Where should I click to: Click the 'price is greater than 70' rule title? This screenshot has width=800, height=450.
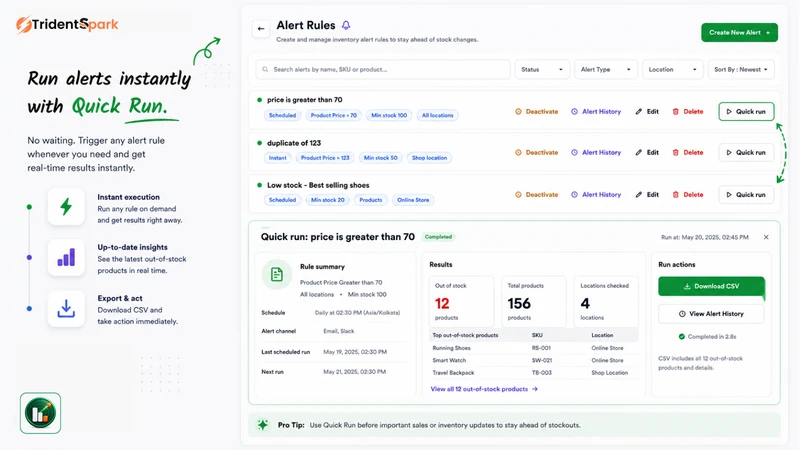[x=305, y=100]
